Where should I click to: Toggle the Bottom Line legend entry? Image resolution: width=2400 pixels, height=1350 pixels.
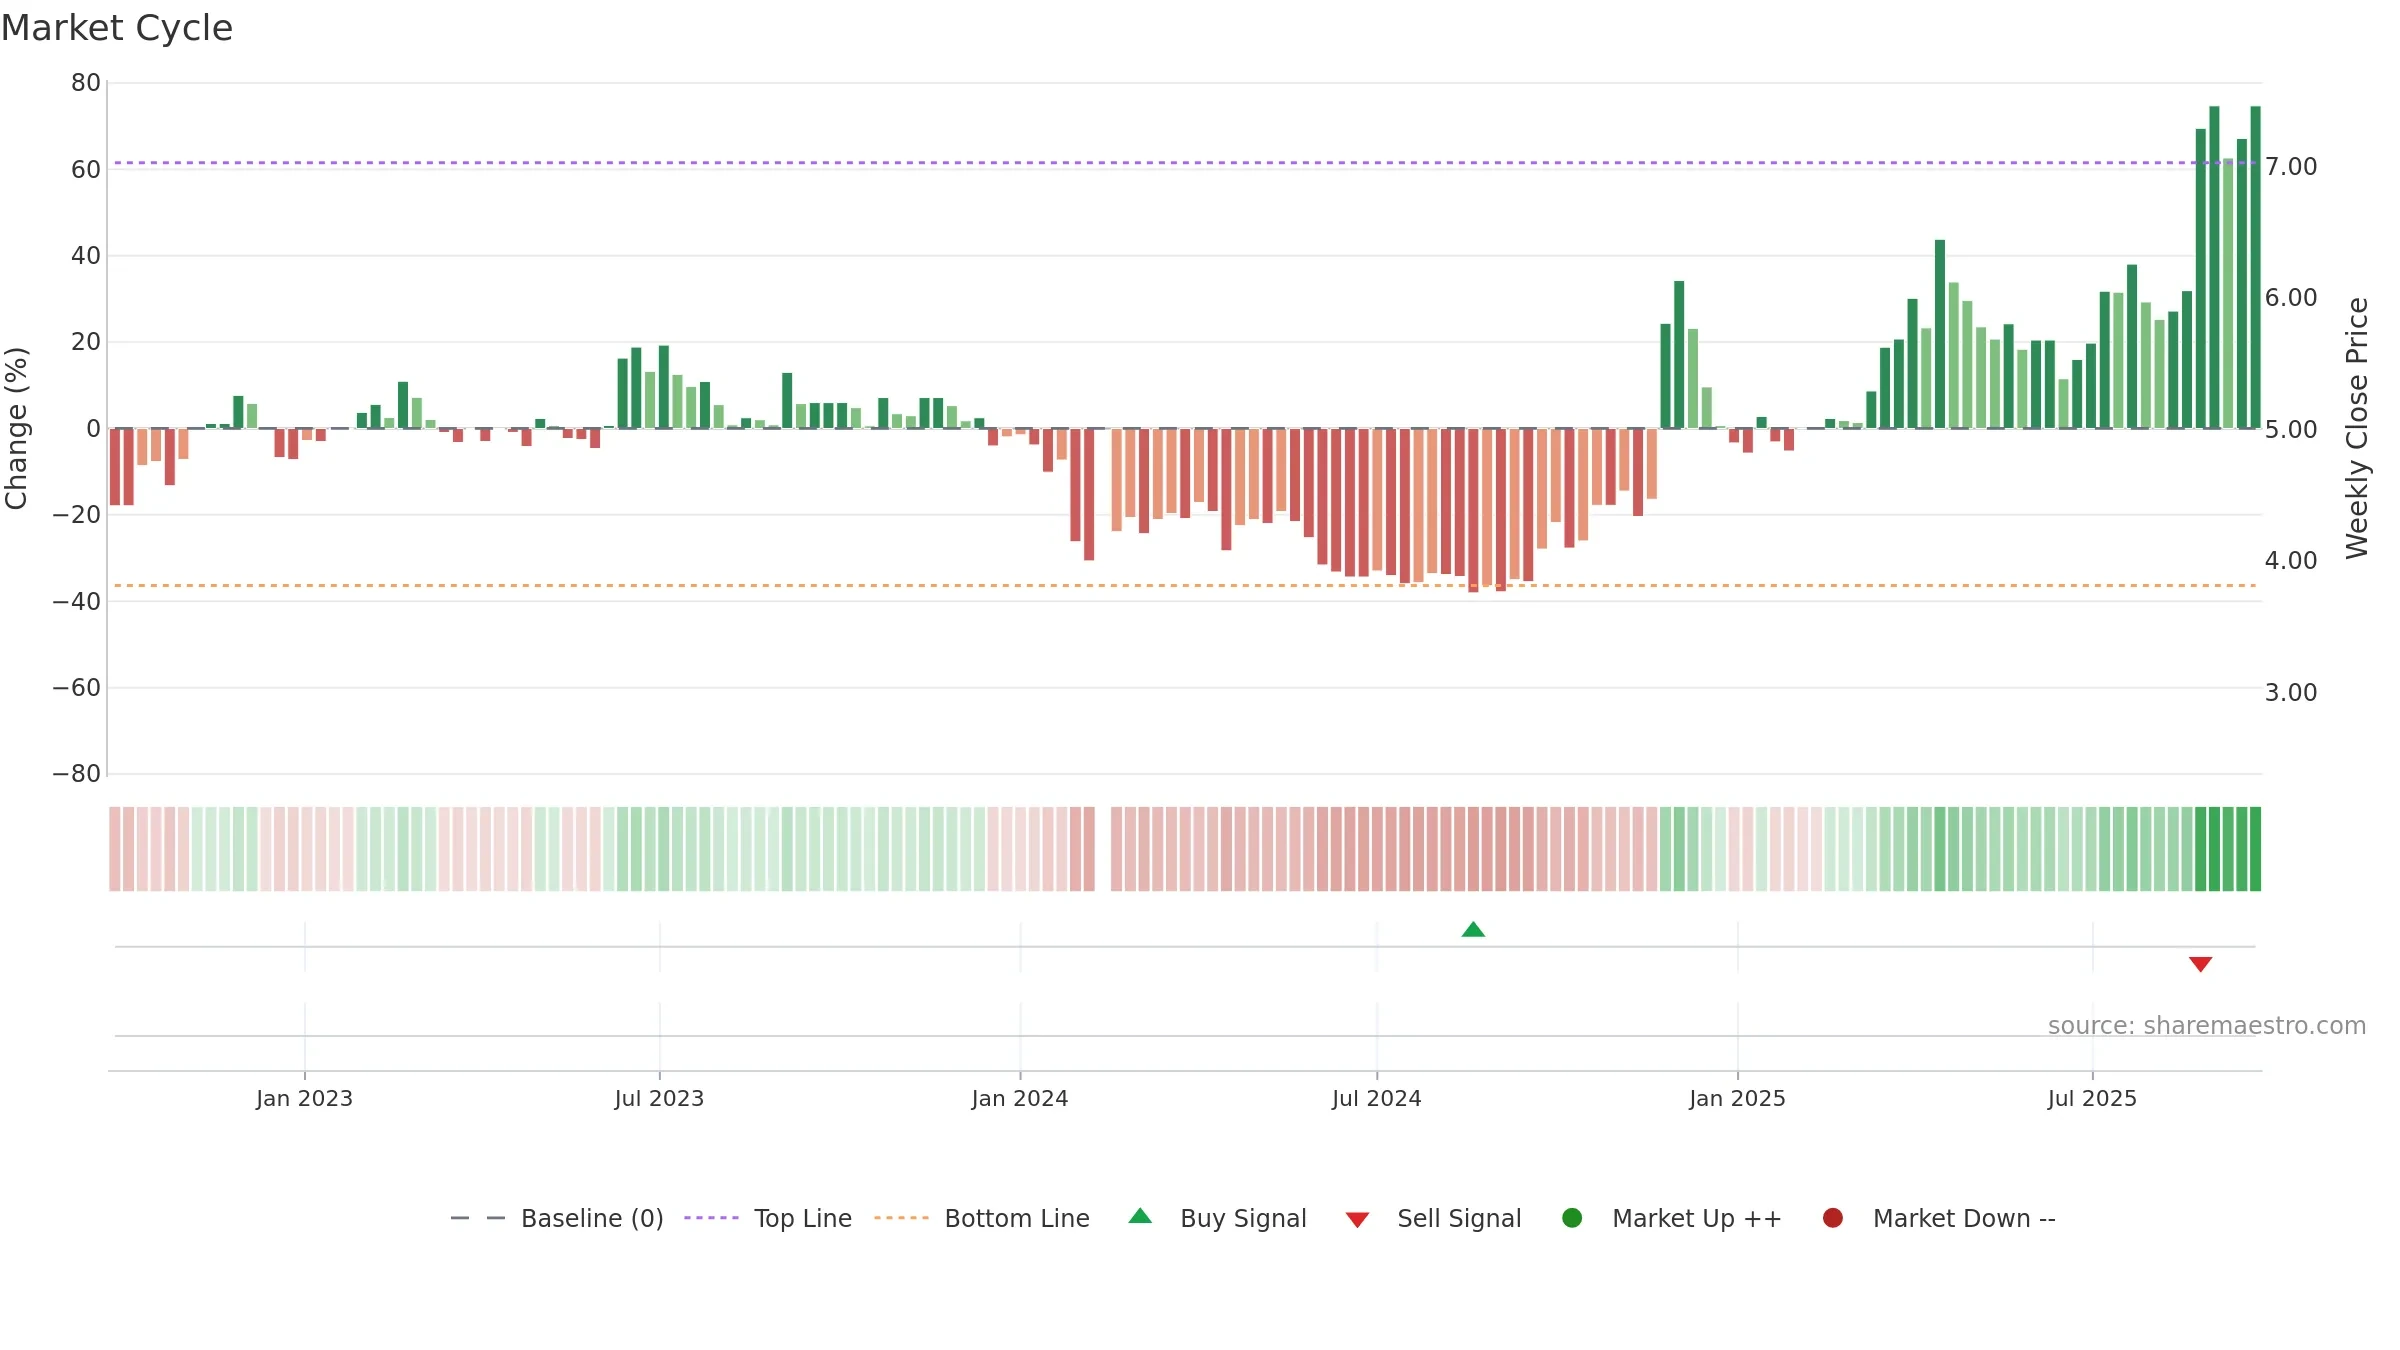tap(982, 1218)
